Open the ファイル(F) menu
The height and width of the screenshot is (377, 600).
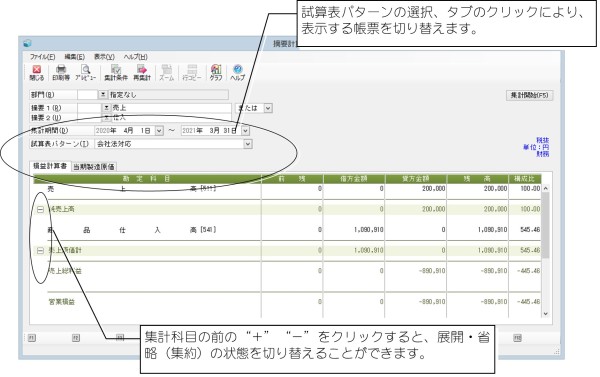[42, 57]
